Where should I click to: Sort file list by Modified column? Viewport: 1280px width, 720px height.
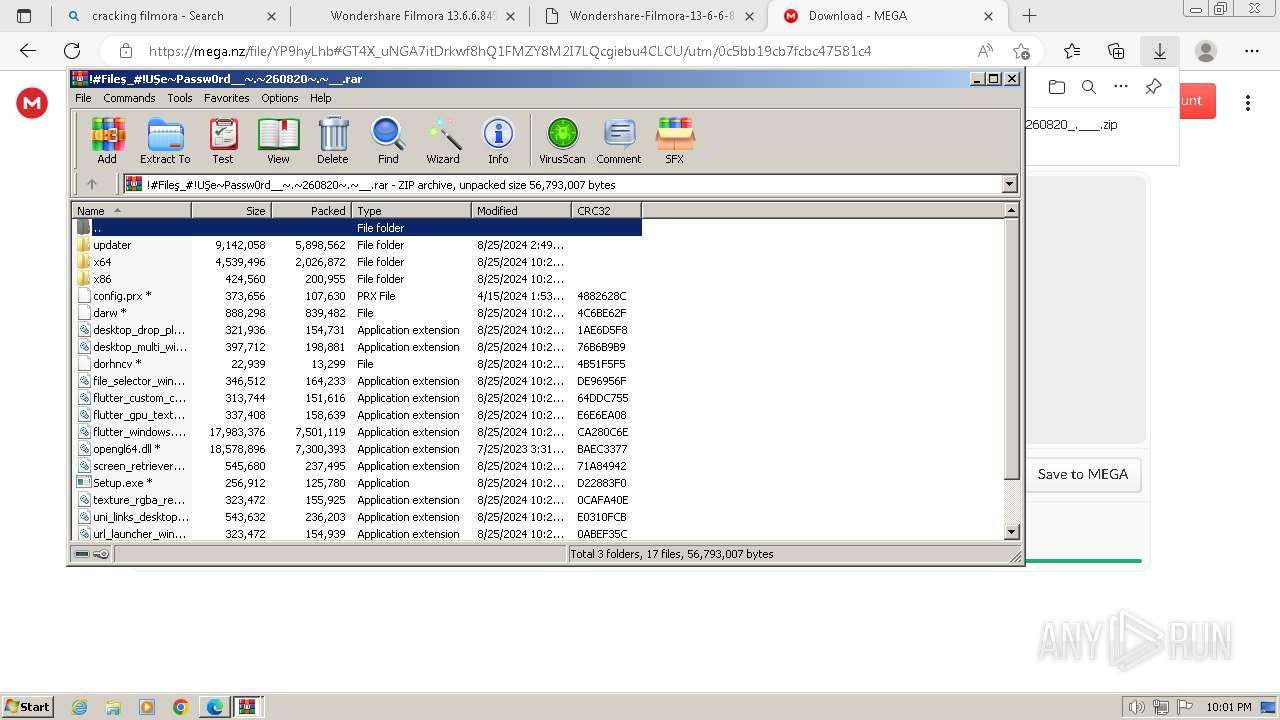521,210
